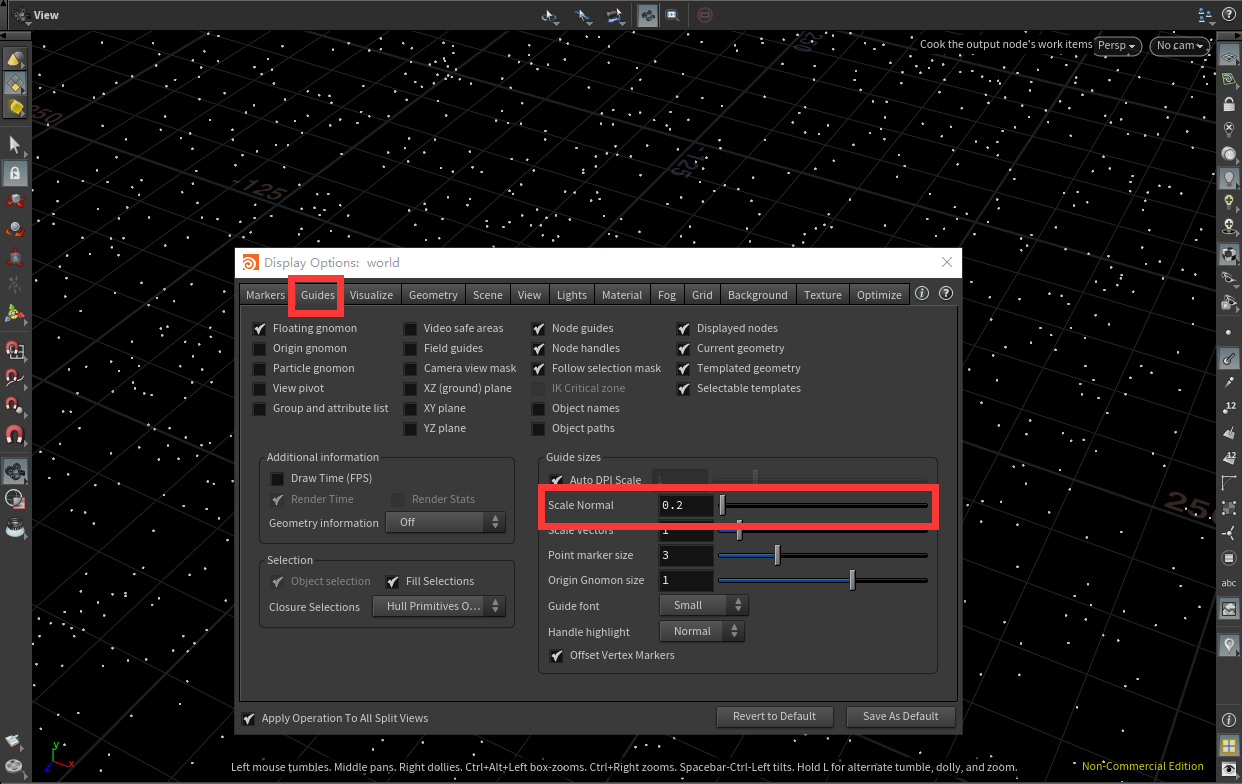Check the XZ (ground) plane option
The image size is (1242, 784).
410,388
